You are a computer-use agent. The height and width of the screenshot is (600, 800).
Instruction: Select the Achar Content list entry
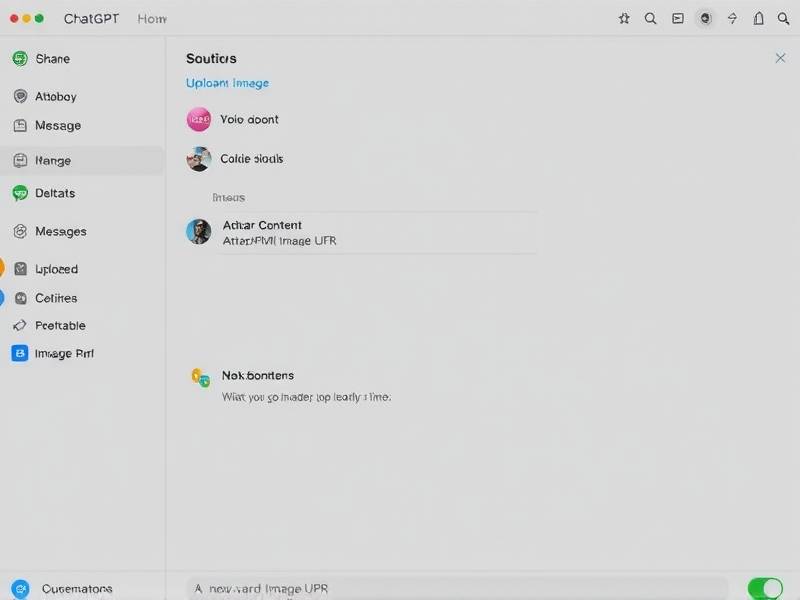(x=262, y=226)
